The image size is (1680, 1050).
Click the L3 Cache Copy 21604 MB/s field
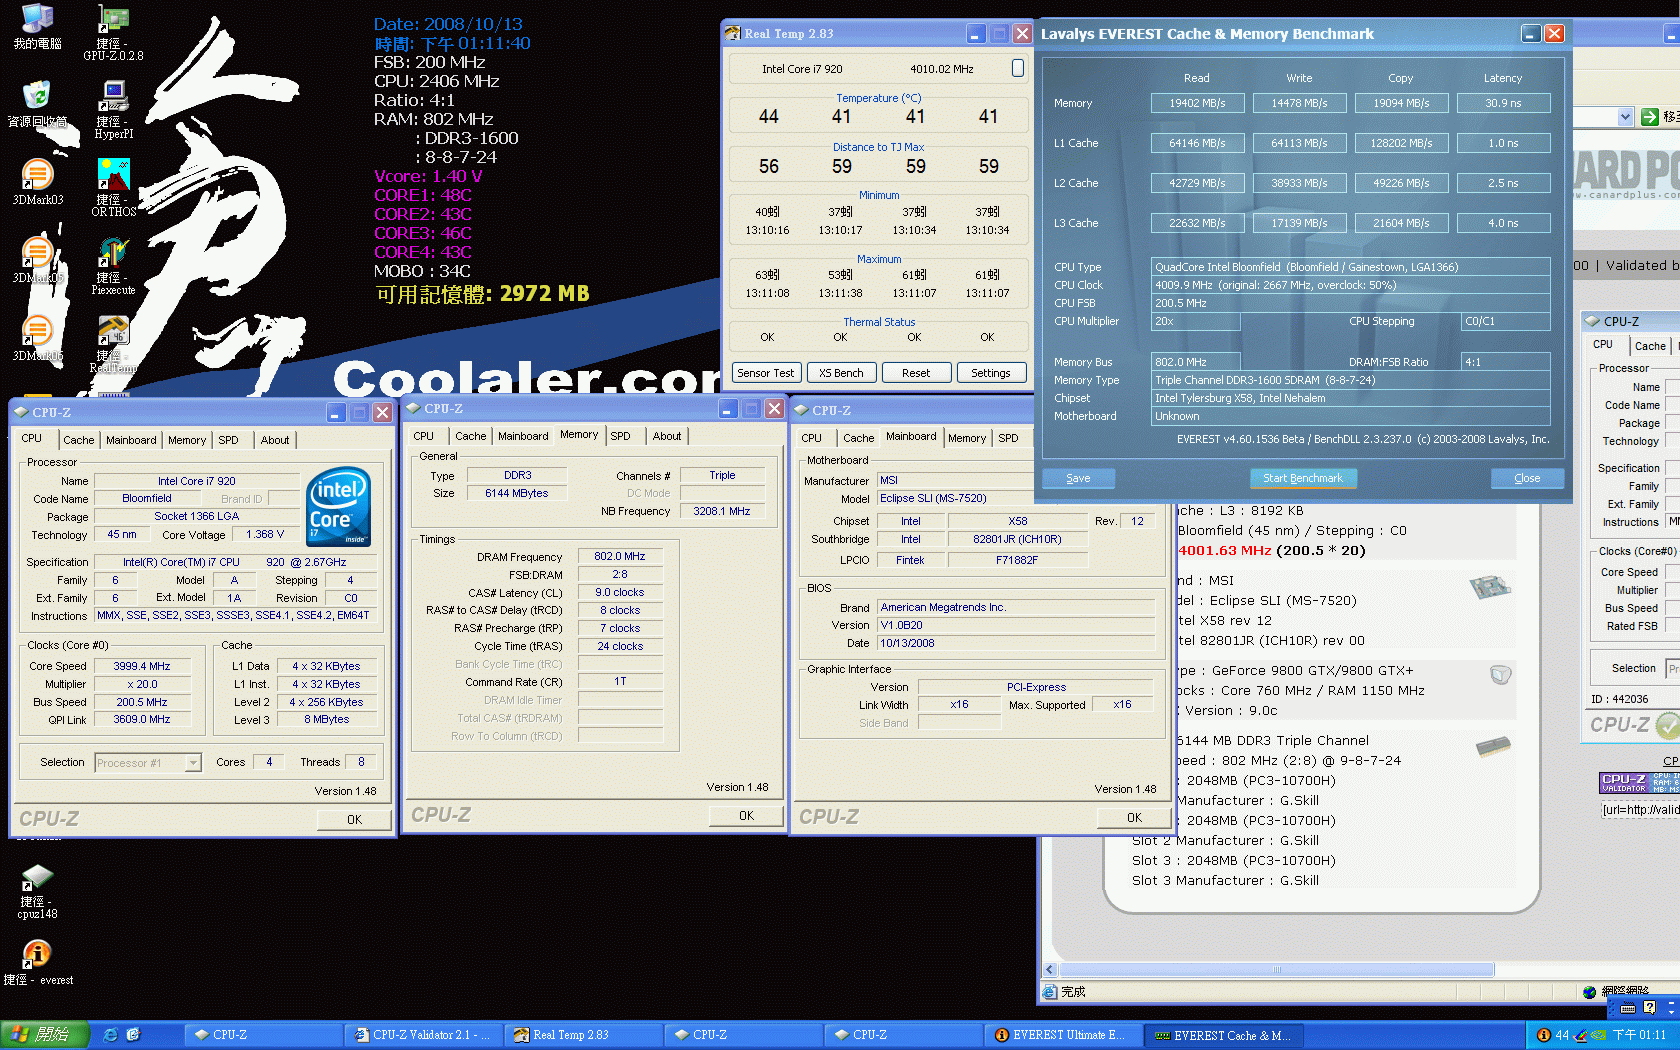tap(1401, 223)
